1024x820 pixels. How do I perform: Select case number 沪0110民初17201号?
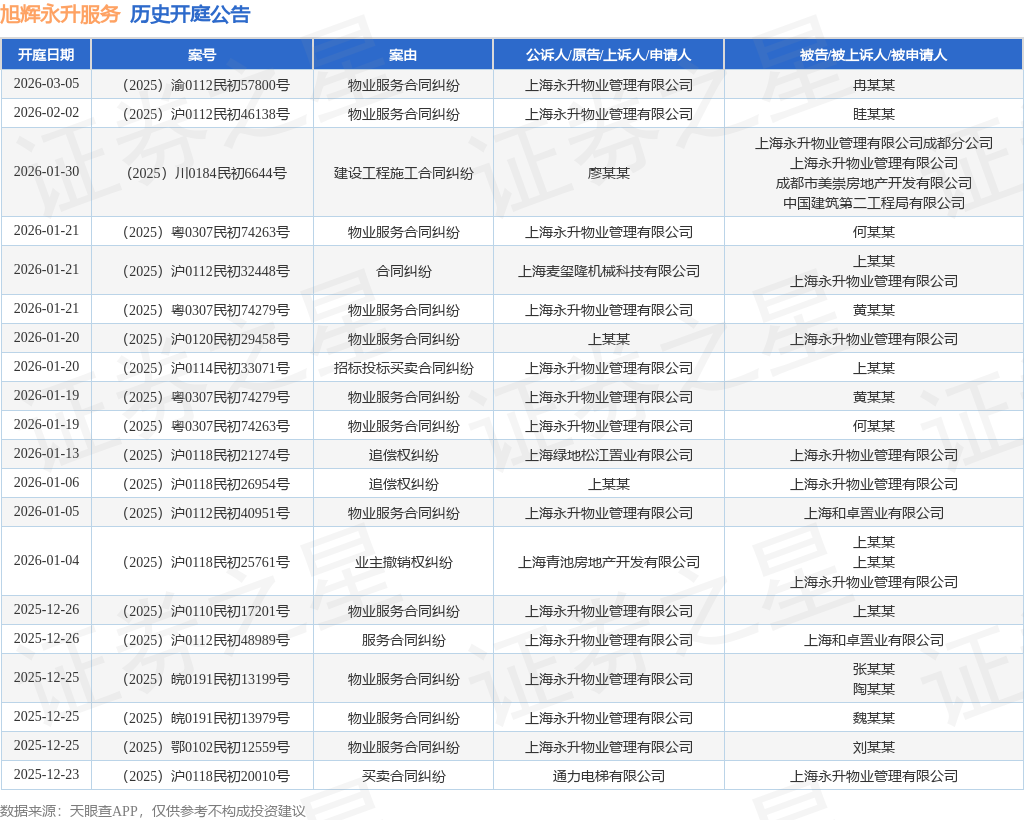[x=206, y=611]
